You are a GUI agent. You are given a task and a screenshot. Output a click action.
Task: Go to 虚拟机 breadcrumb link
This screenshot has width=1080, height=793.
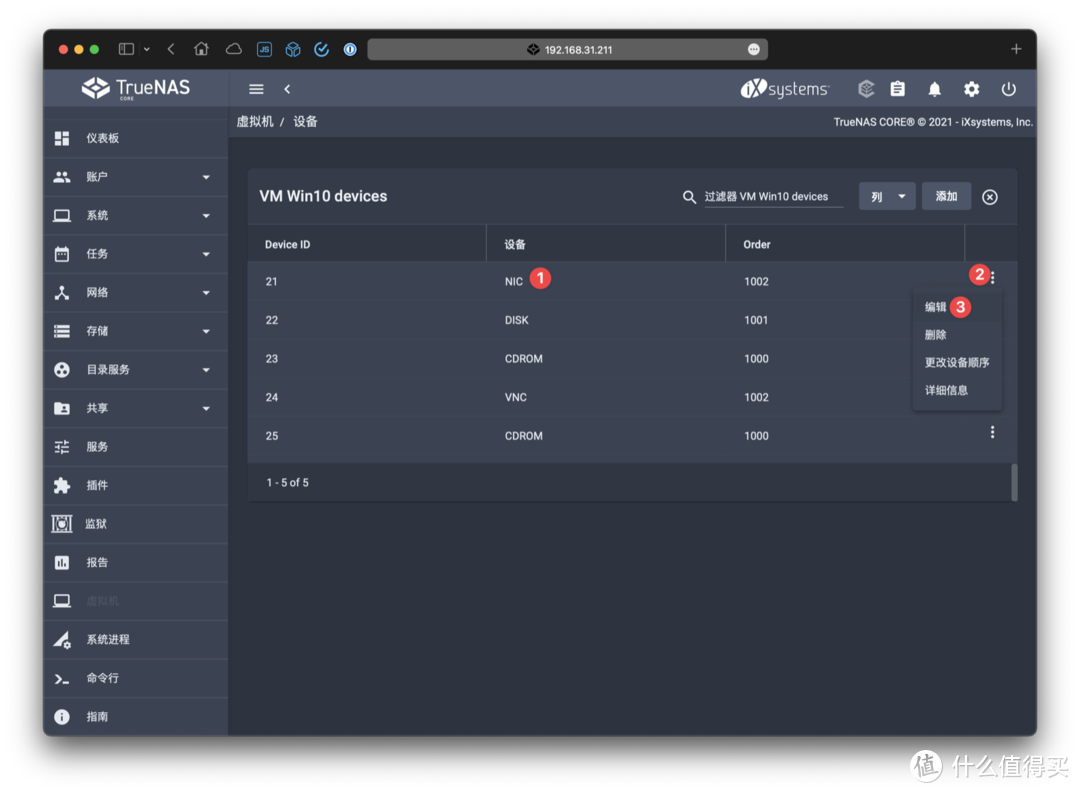point(256,122)
